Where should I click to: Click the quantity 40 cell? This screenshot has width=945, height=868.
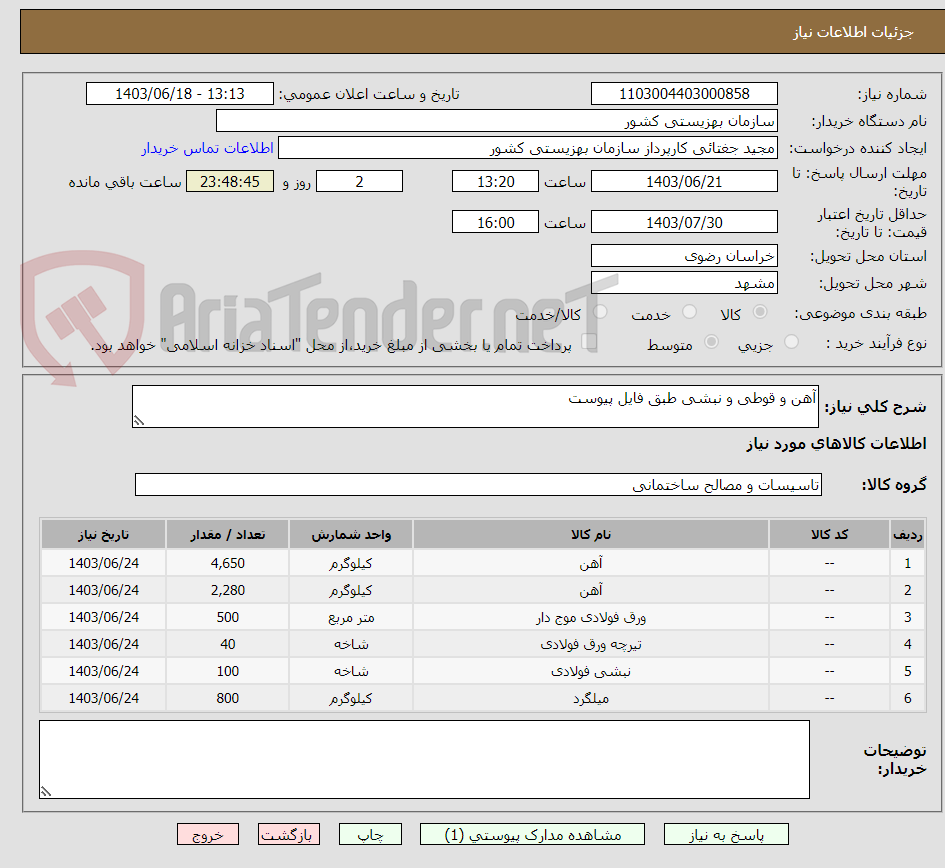tap(227, 644)
